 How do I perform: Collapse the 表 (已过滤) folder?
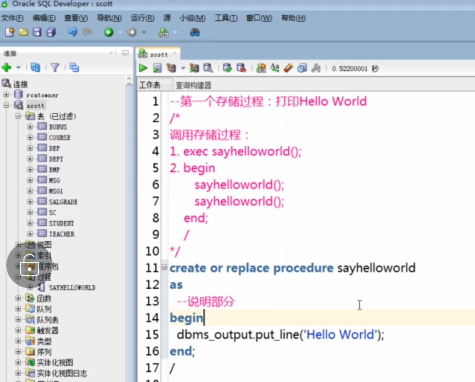coord(18,116)
